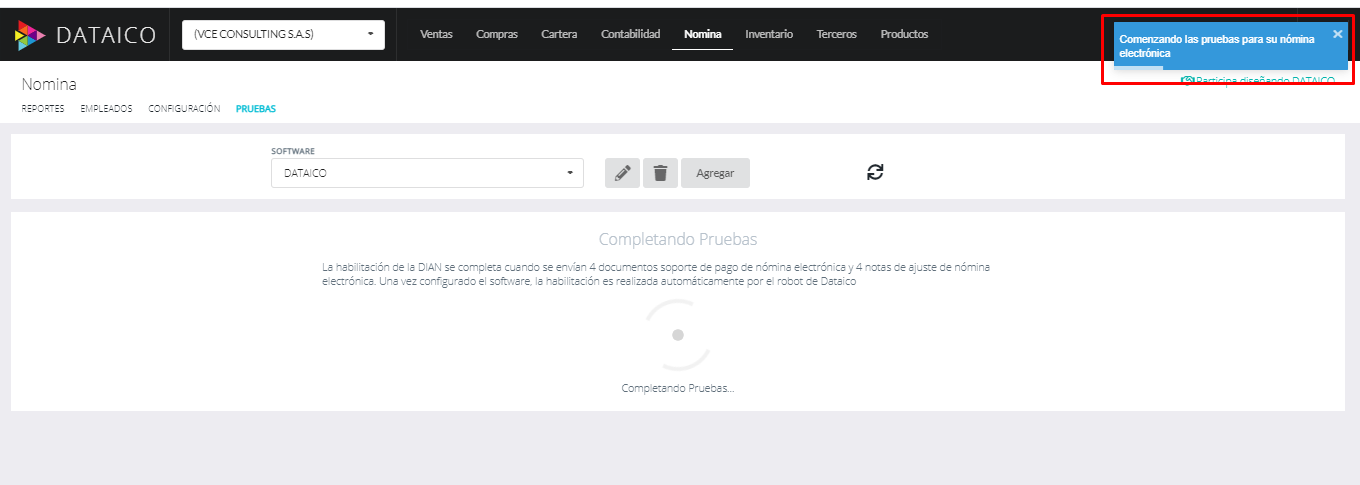Go to the Cartera menu
This screenshot has width=1360, height=485.
tap(559, 34)
